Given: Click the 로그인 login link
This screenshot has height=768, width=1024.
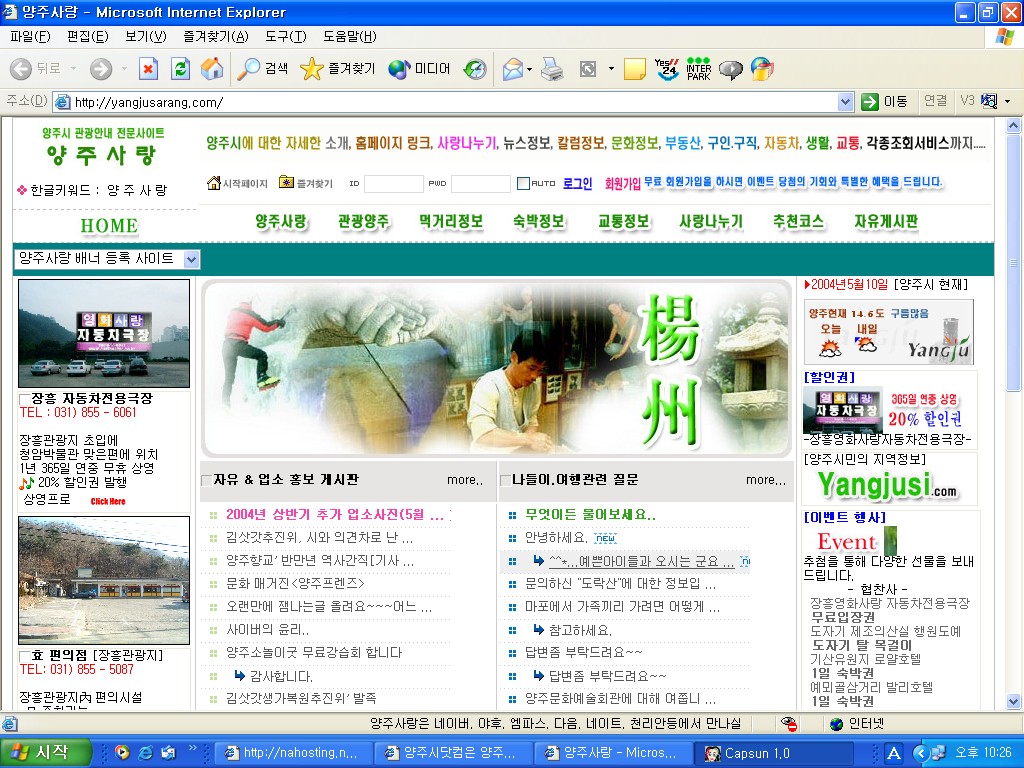Looking at the screenshot, I should point(577,183).
